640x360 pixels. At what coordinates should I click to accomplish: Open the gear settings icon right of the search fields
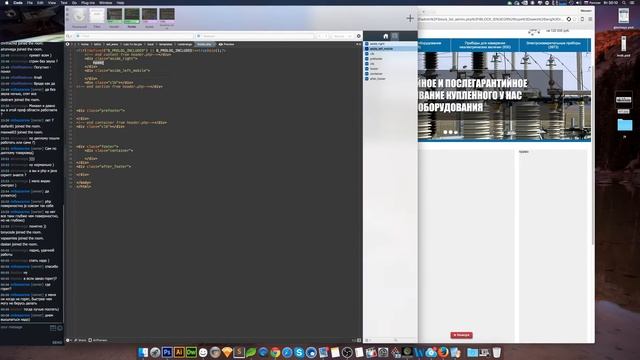[359, 36]
